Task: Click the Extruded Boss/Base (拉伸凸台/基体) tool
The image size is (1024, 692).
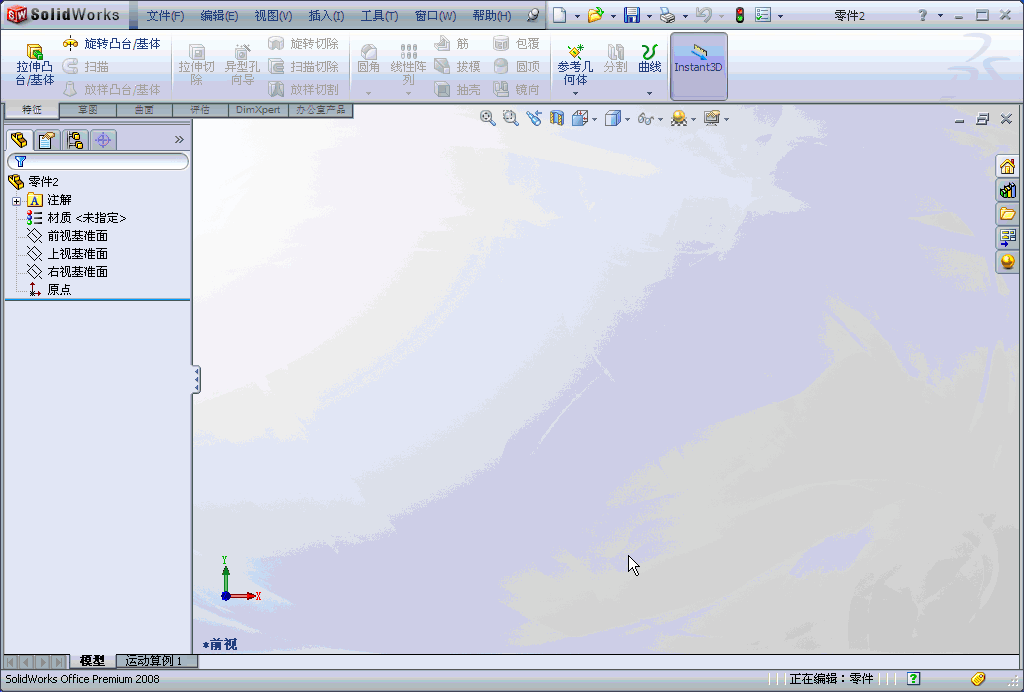Action: [x=35, y=65]
